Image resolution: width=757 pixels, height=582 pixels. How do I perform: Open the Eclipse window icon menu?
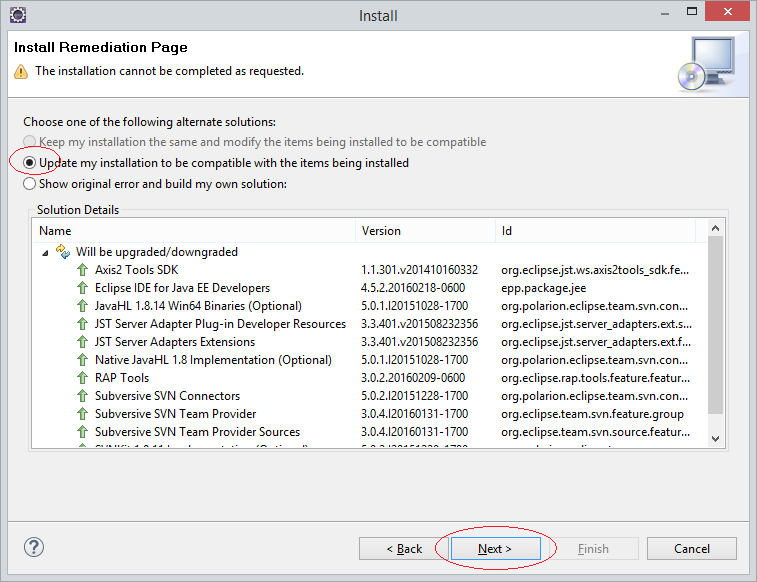(18, 15)
